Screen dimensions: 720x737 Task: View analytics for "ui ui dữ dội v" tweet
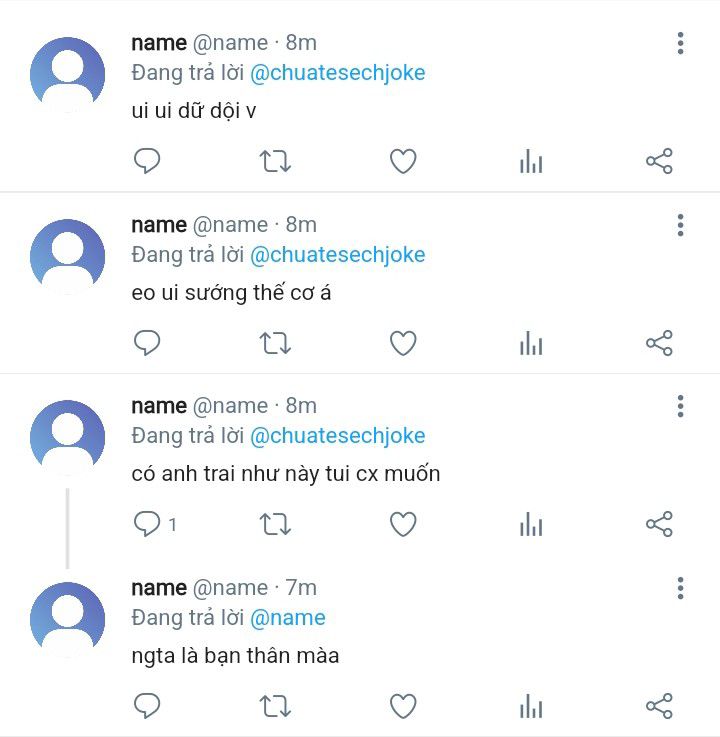click(x=531, y=161)
